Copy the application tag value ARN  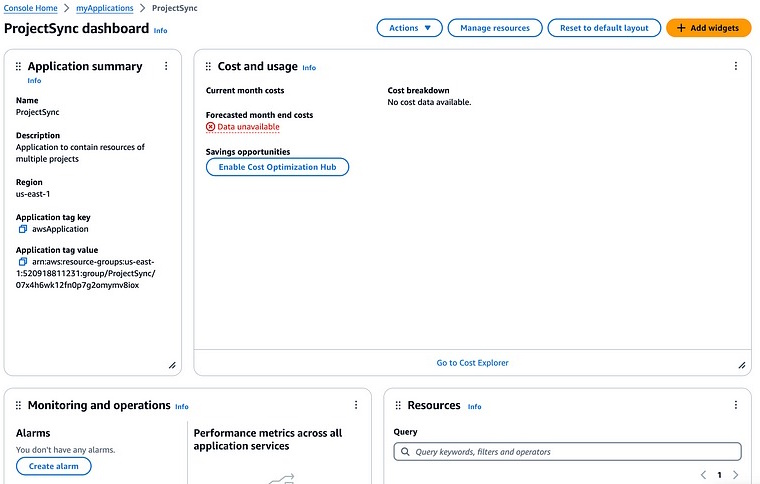(x=22, y=262)
